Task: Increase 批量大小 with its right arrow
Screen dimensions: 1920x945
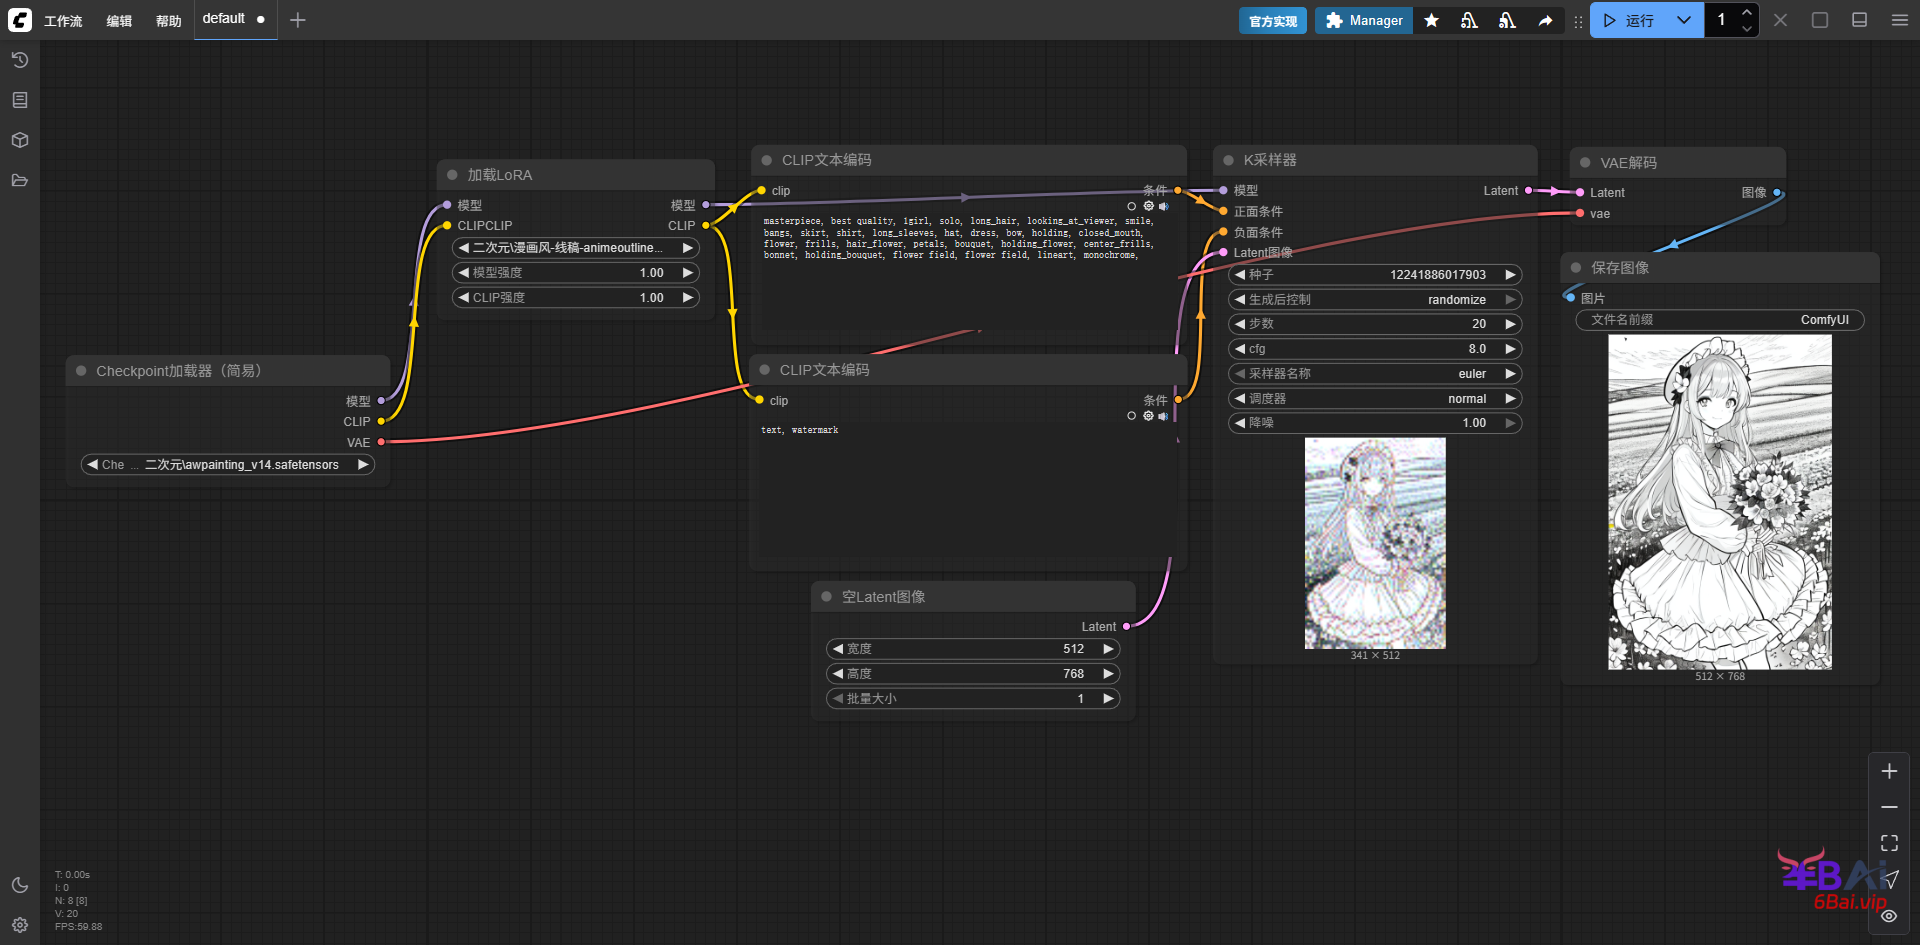Action: [1108, 699]
